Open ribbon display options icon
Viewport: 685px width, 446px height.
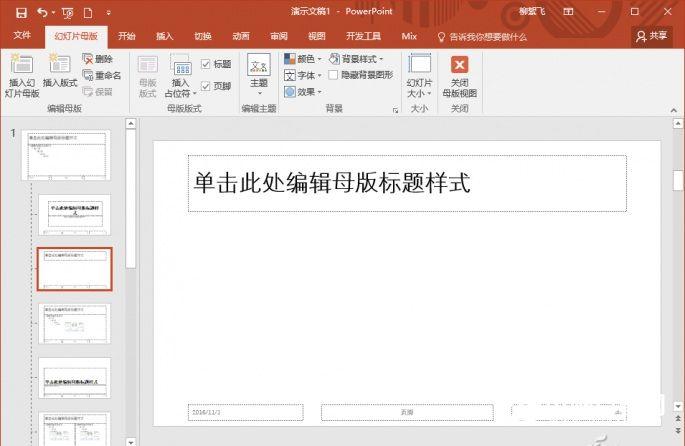(x=568, y=12)
